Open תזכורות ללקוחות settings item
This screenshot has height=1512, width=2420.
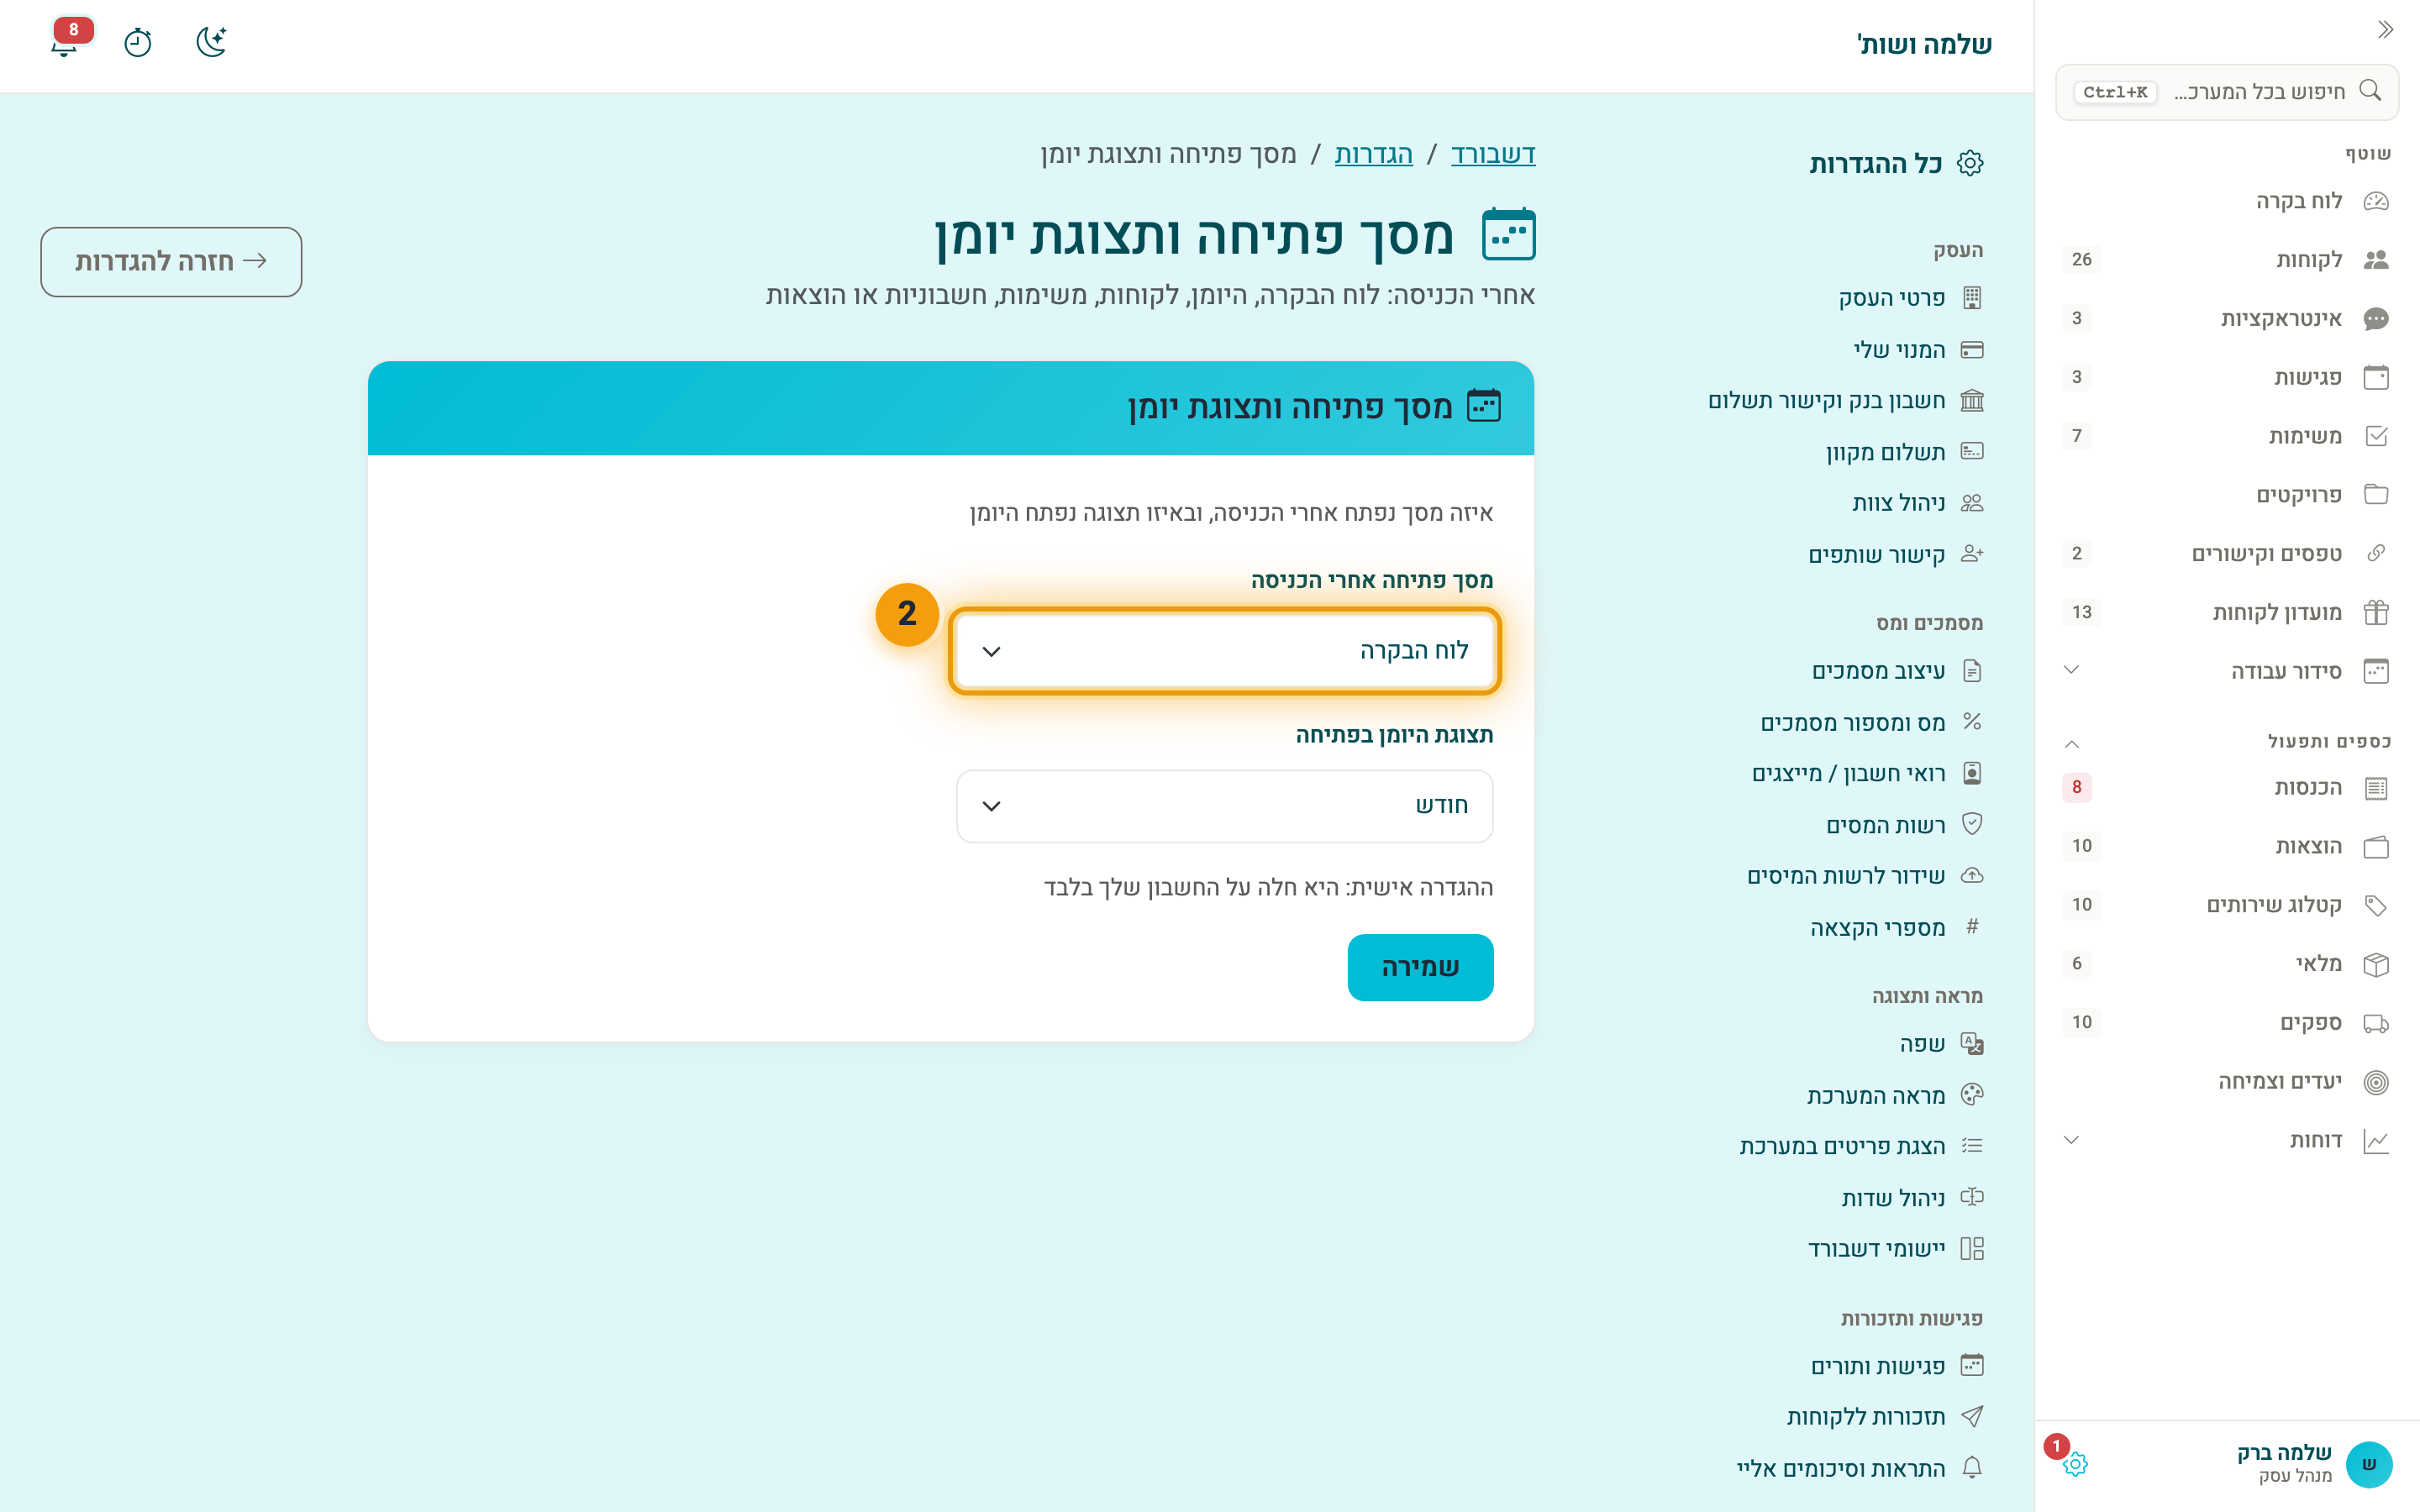(x=1885, y=1417)
